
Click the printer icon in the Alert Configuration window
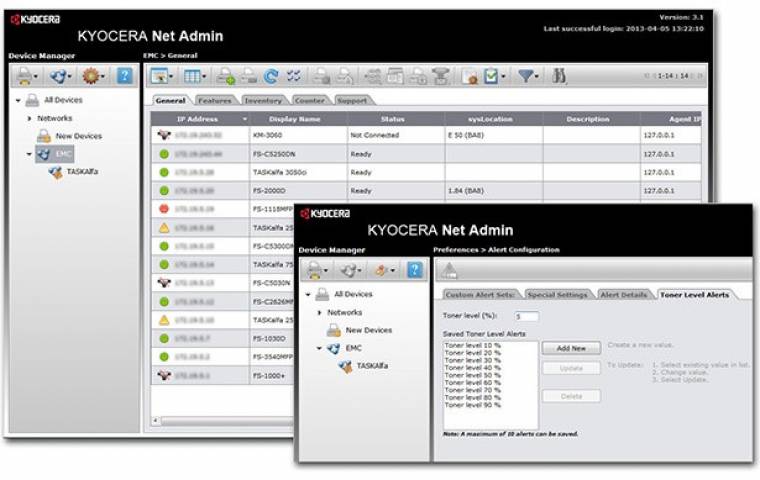[314, 270]
